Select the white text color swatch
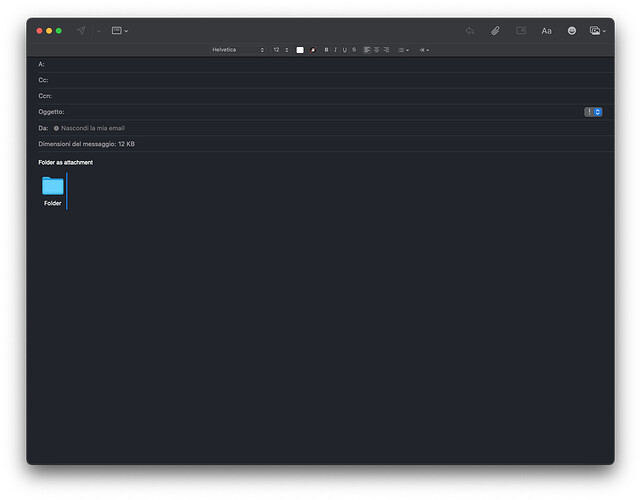Image resolution: width=640 pixels, height=500 pixels. point(300,49)
